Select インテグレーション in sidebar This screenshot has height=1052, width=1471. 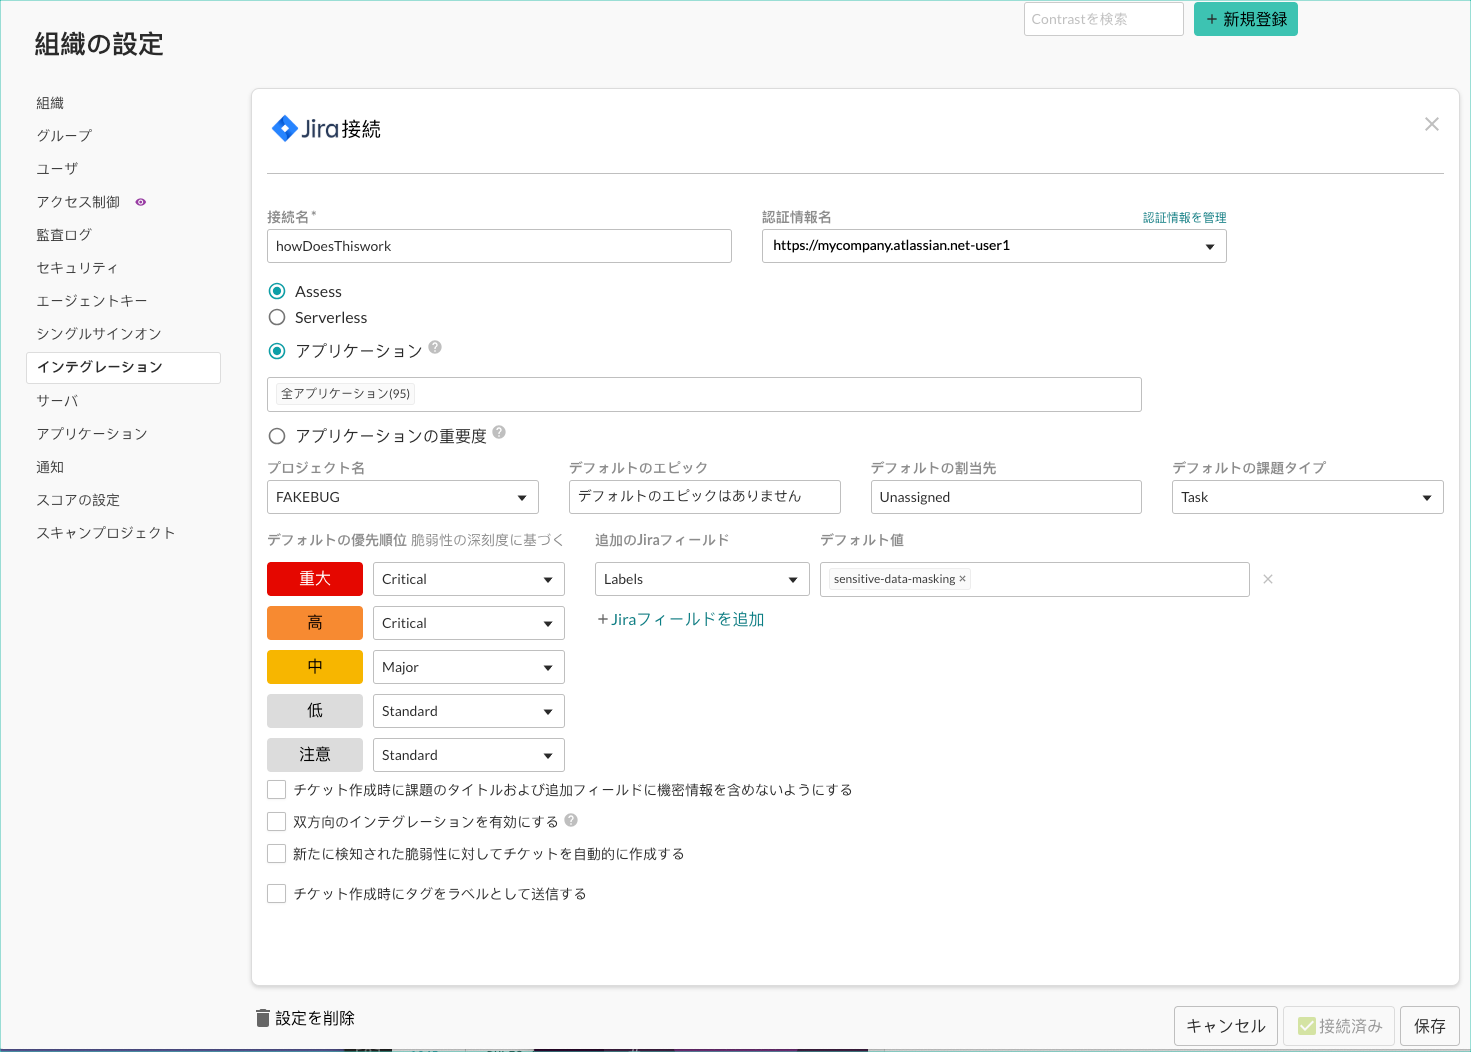123,367
